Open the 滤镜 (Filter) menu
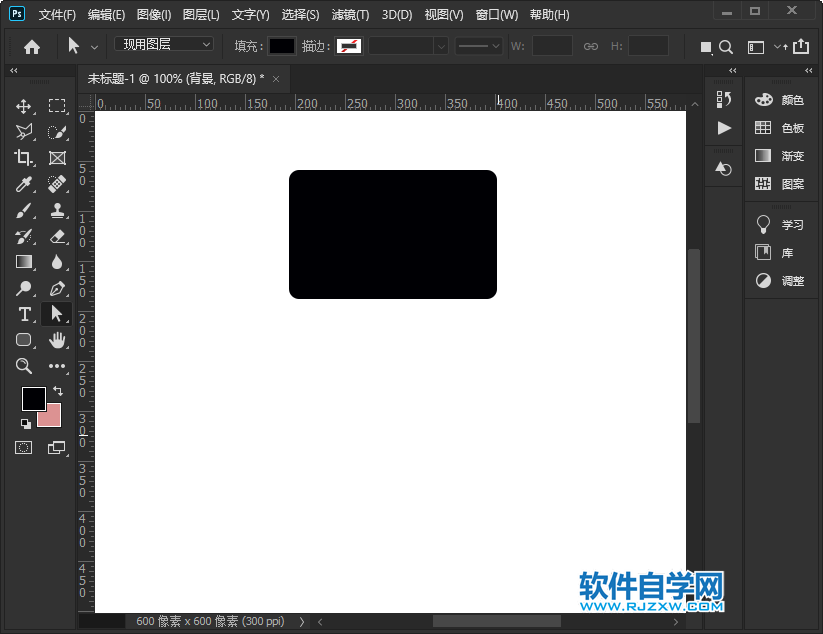Viewport: 823px width, 634px height. tap(350, 14)
